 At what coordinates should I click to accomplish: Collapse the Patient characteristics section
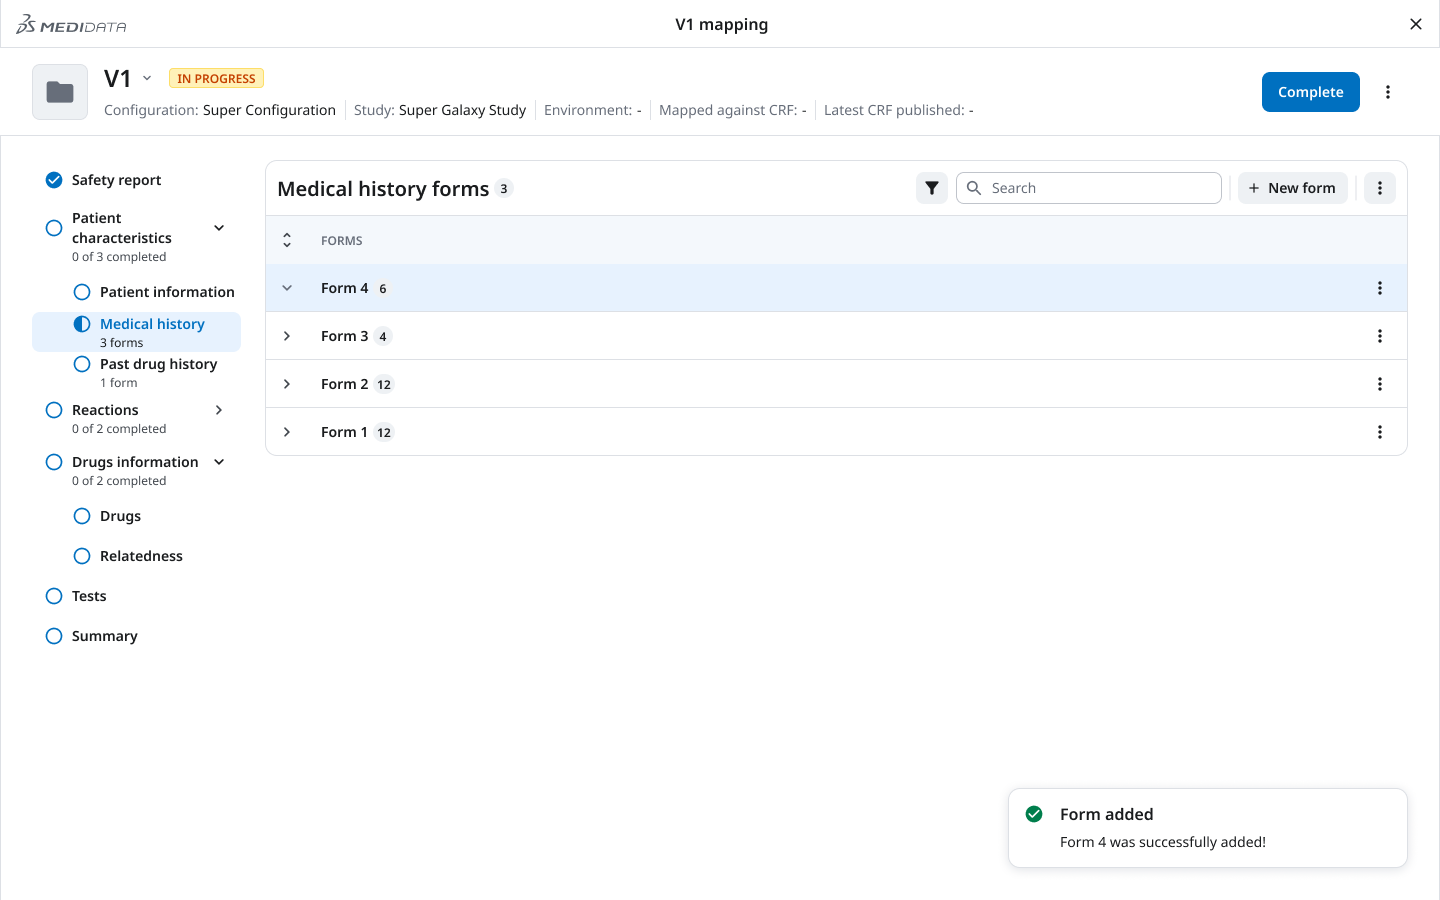tap(218, 227)
